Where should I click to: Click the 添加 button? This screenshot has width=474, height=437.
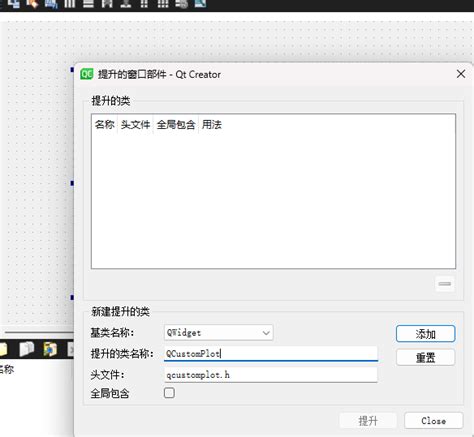click(425, 334)
